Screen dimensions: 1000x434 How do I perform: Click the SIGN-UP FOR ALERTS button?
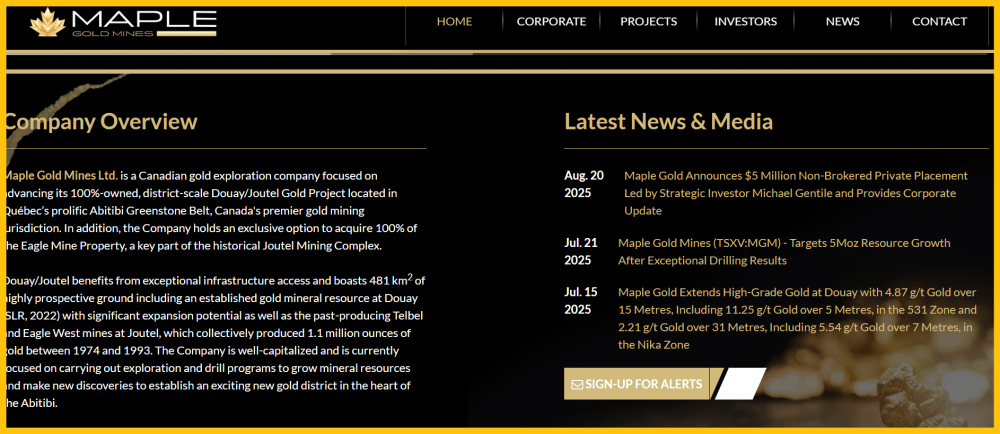[636, 384]
